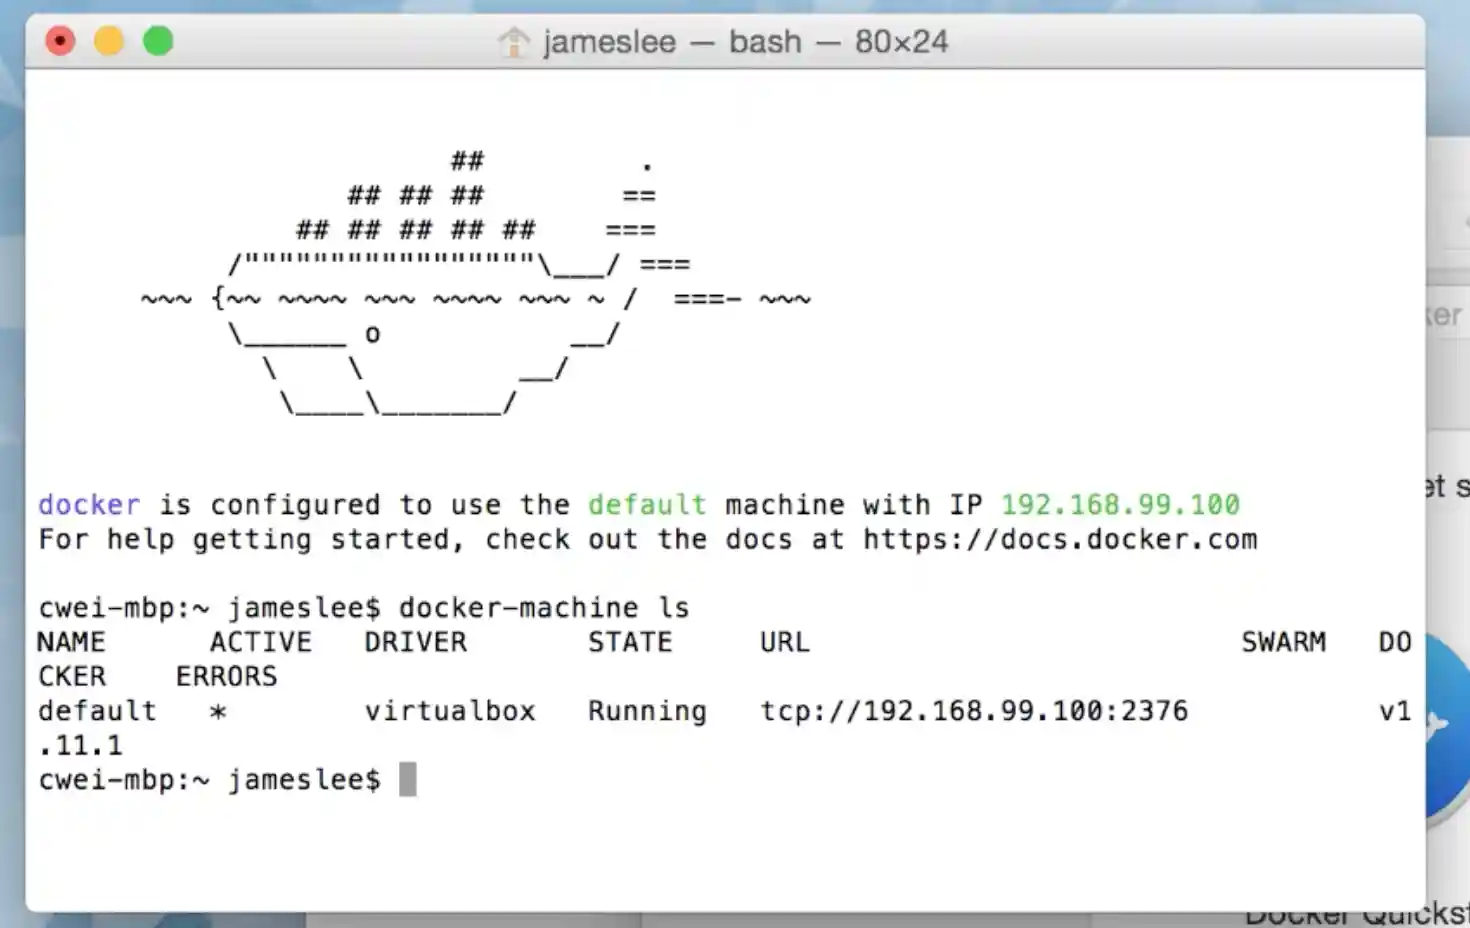Click the NAME column header text
Viewport: 1470px width, 928px height.
[71, 641]
